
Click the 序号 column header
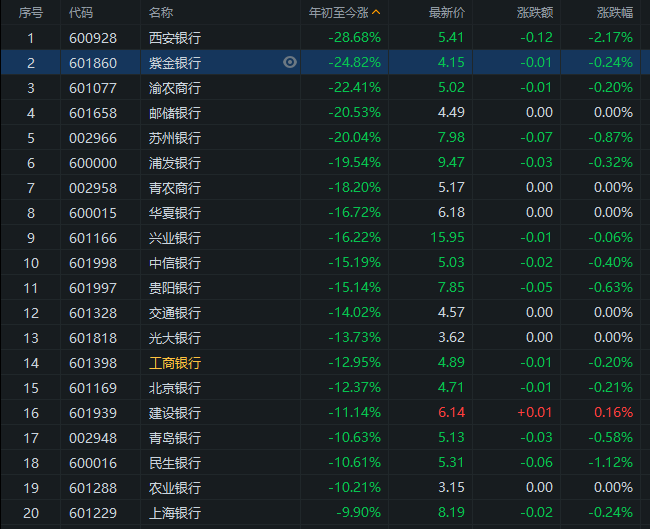(x=31, y=13)
